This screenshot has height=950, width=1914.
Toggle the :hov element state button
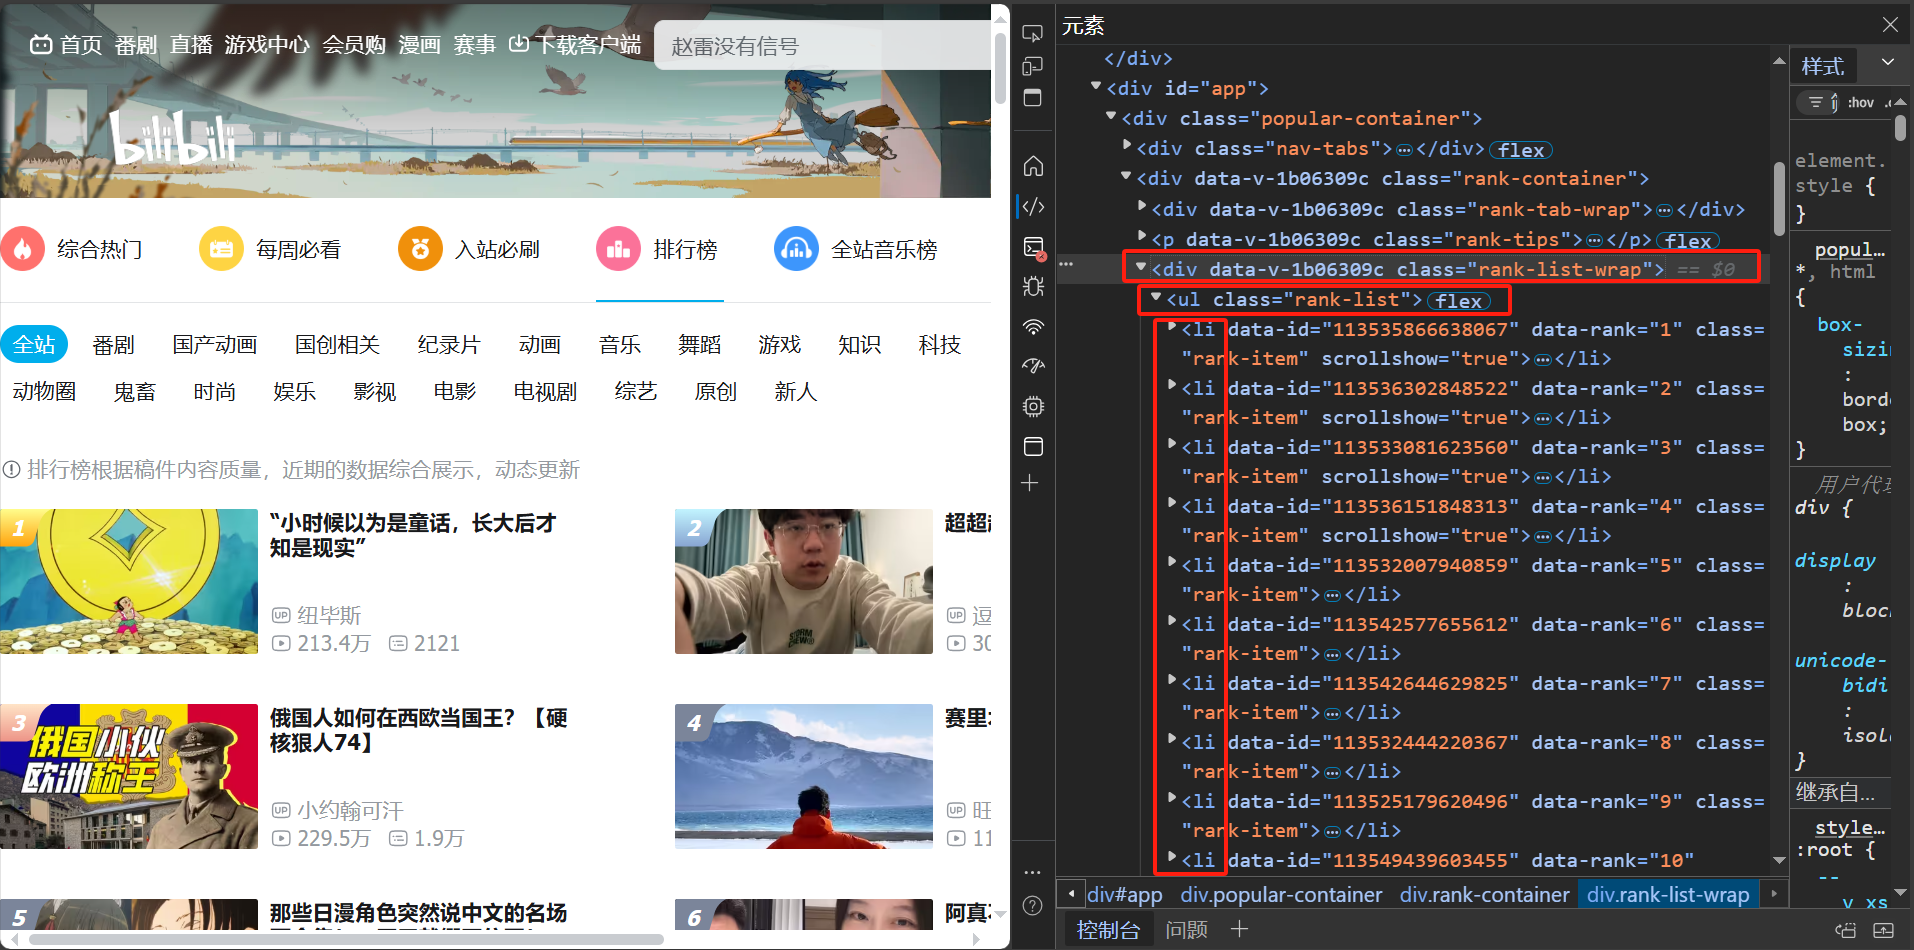coord(1860,102)
